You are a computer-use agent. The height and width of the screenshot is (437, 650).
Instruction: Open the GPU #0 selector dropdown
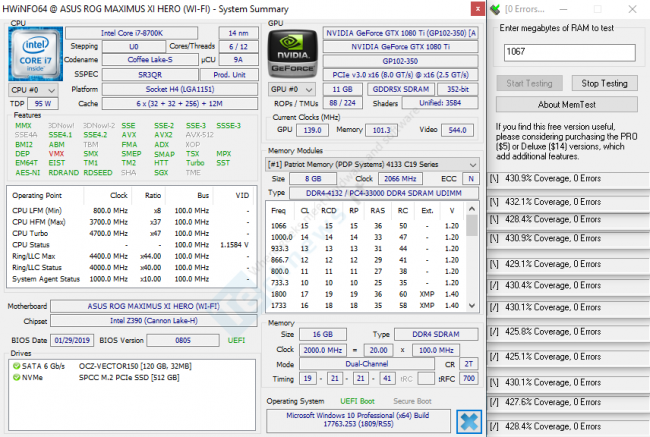(291, 90)
